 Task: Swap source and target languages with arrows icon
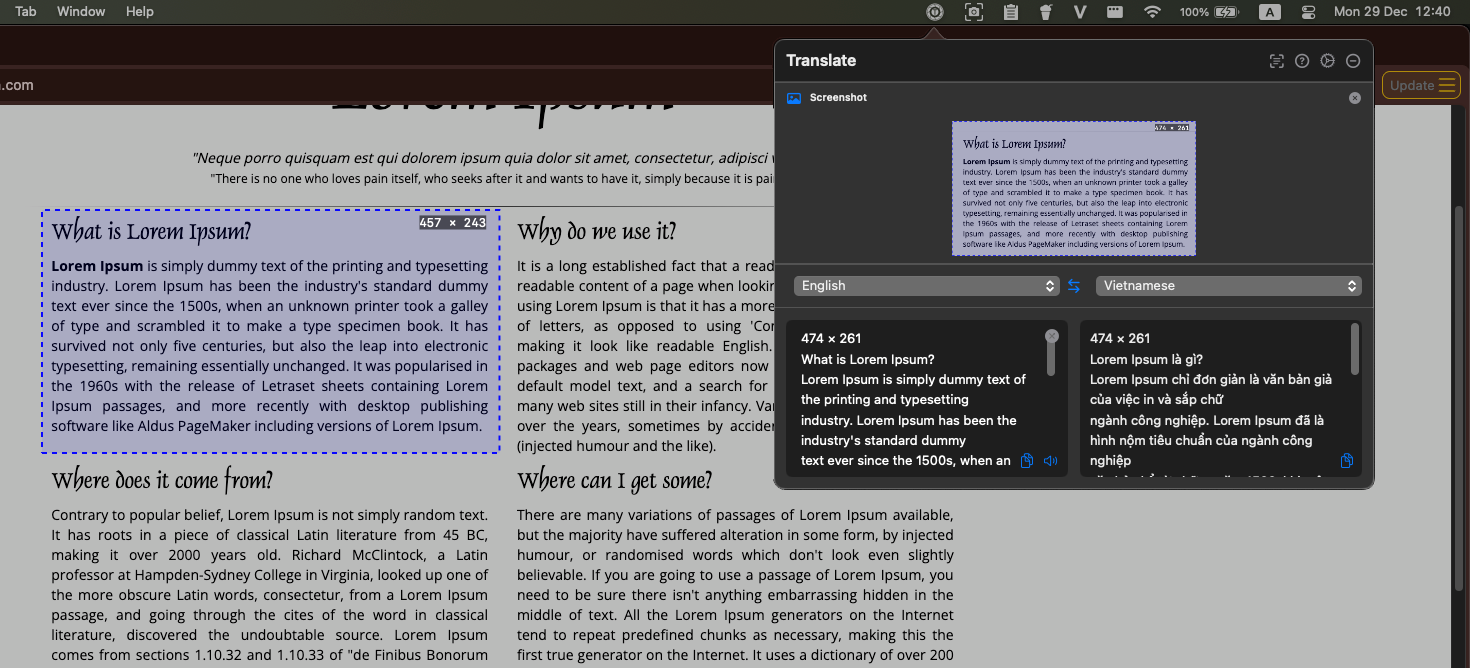pyautogui.click(x=1074, y=285)
